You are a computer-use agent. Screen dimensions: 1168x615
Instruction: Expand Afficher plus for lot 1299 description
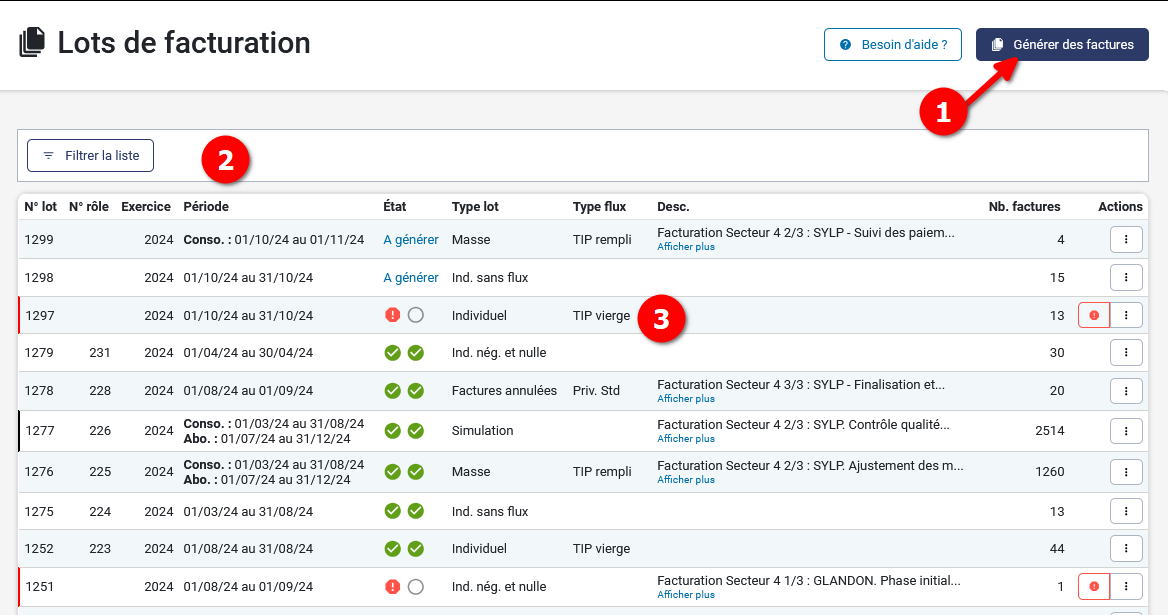686,247
